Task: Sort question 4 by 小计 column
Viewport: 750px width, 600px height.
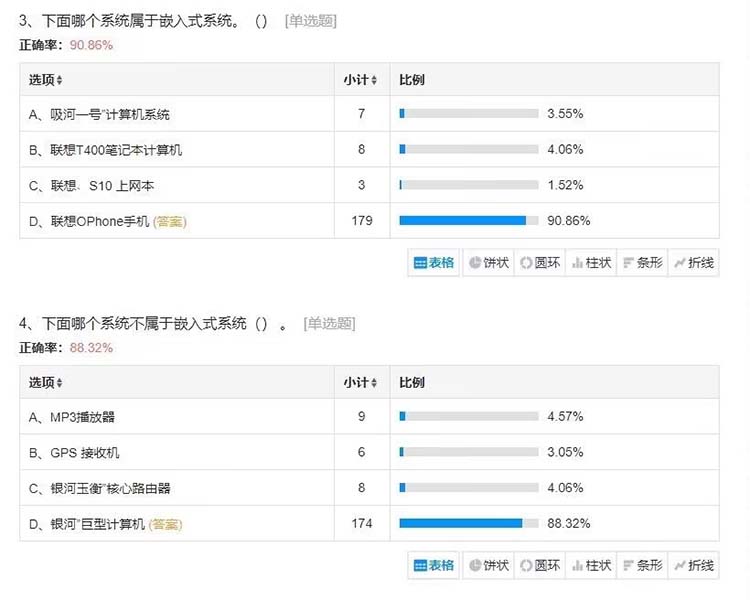Action: tap(361, 382)
